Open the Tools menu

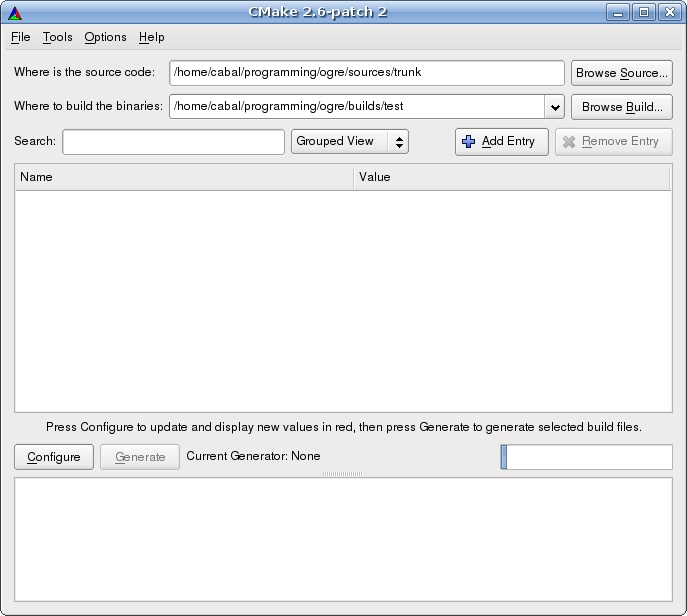(57, 37)
